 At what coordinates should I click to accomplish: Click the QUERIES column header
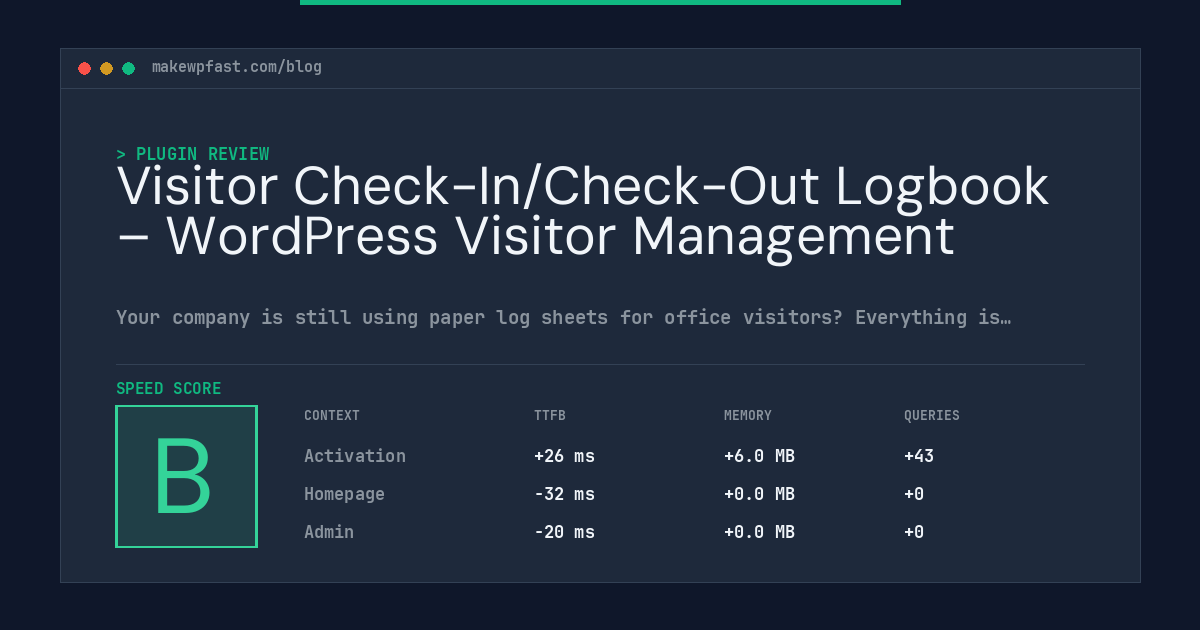point(932,415)
